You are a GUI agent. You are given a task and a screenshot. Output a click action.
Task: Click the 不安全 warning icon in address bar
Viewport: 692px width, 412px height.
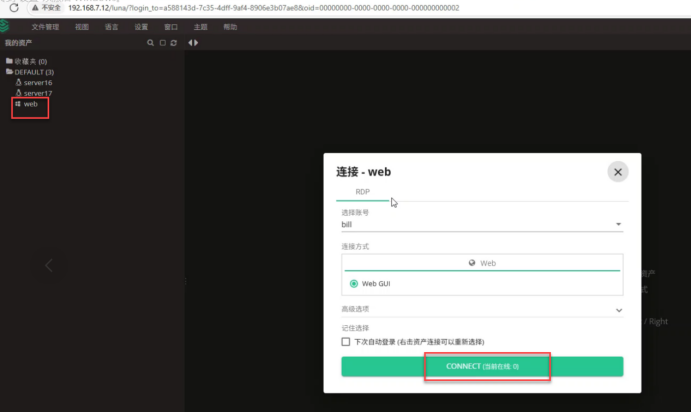click(34, 7)
